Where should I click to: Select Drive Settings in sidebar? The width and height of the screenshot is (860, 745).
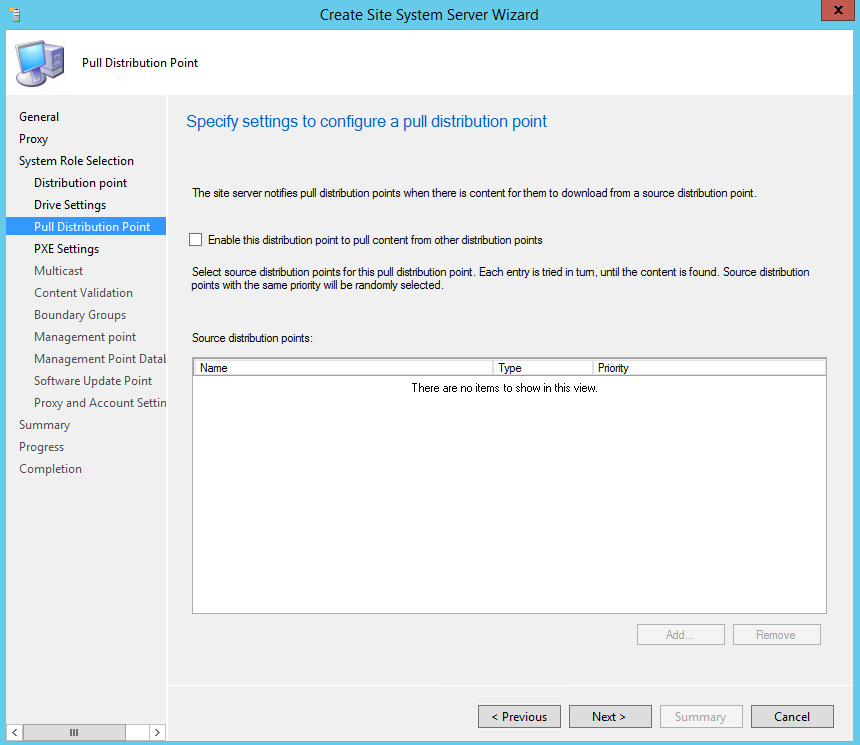[70, 205]
